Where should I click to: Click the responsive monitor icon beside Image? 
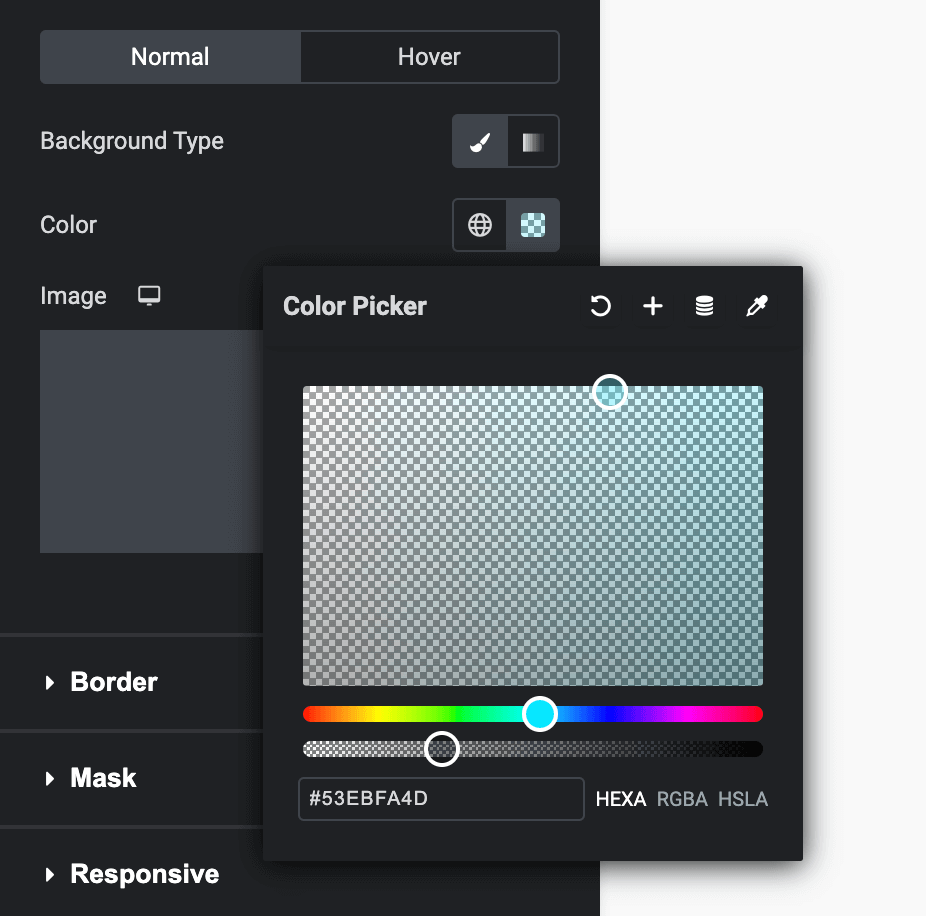pyautogui.click(x=149, y=296)
